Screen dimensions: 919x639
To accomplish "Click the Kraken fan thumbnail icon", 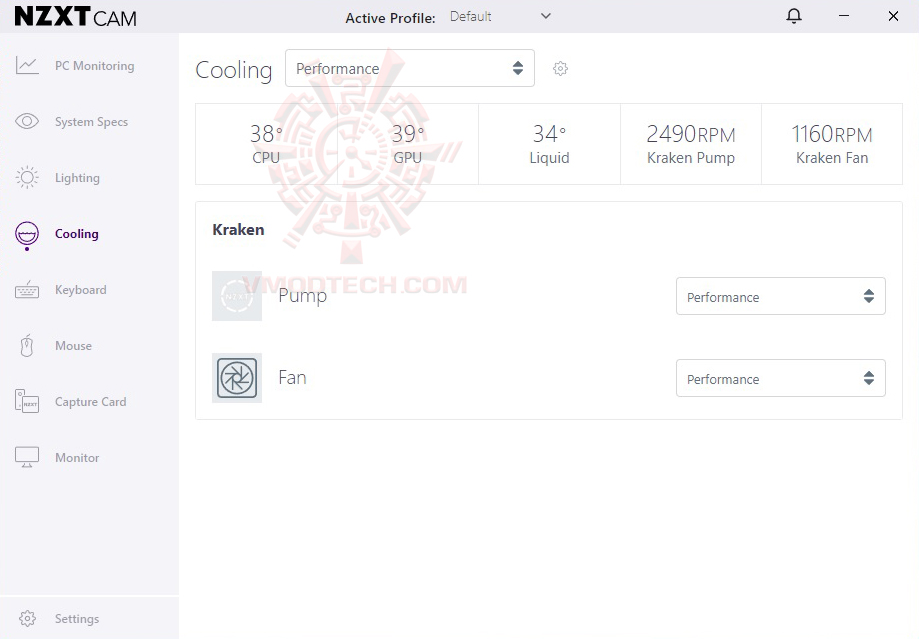I will (237, 378).
